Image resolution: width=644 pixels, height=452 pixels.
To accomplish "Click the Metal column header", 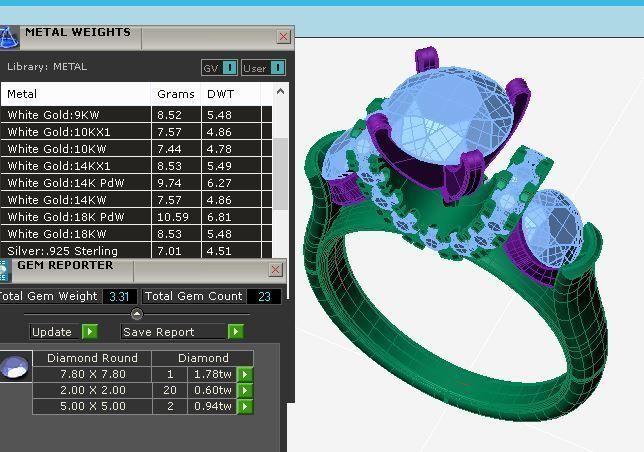I will coord(76,94).
